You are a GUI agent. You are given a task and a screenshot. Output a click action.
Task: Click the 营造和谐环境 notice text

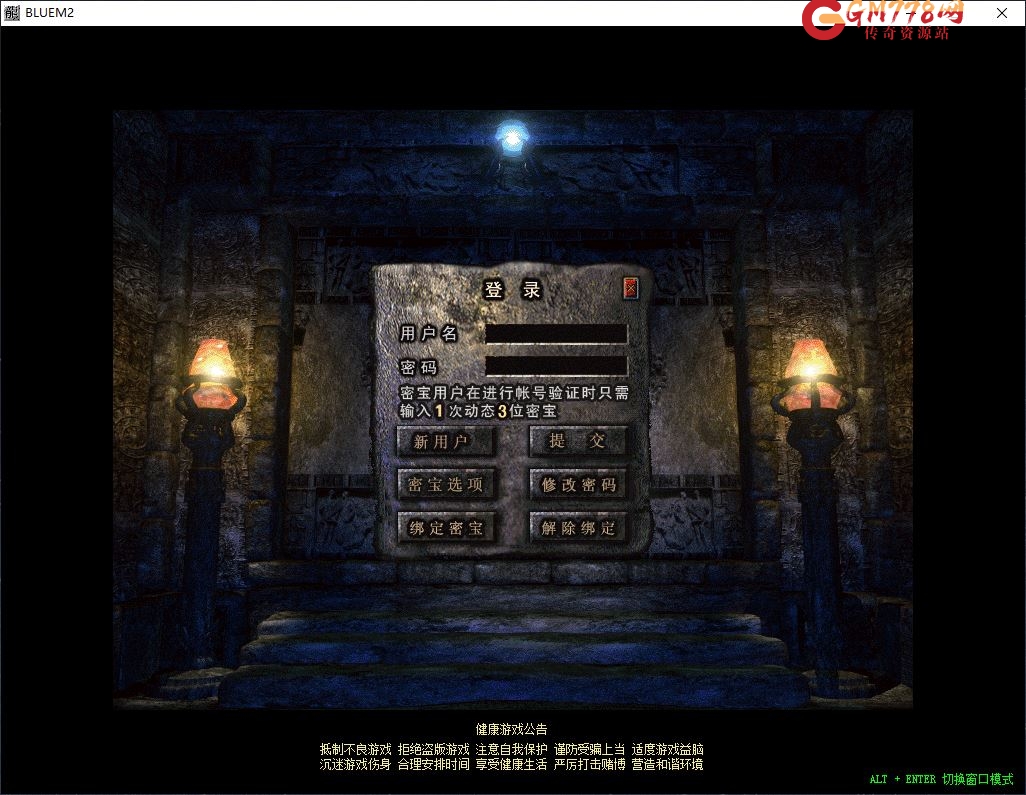[x=667, y=764]
